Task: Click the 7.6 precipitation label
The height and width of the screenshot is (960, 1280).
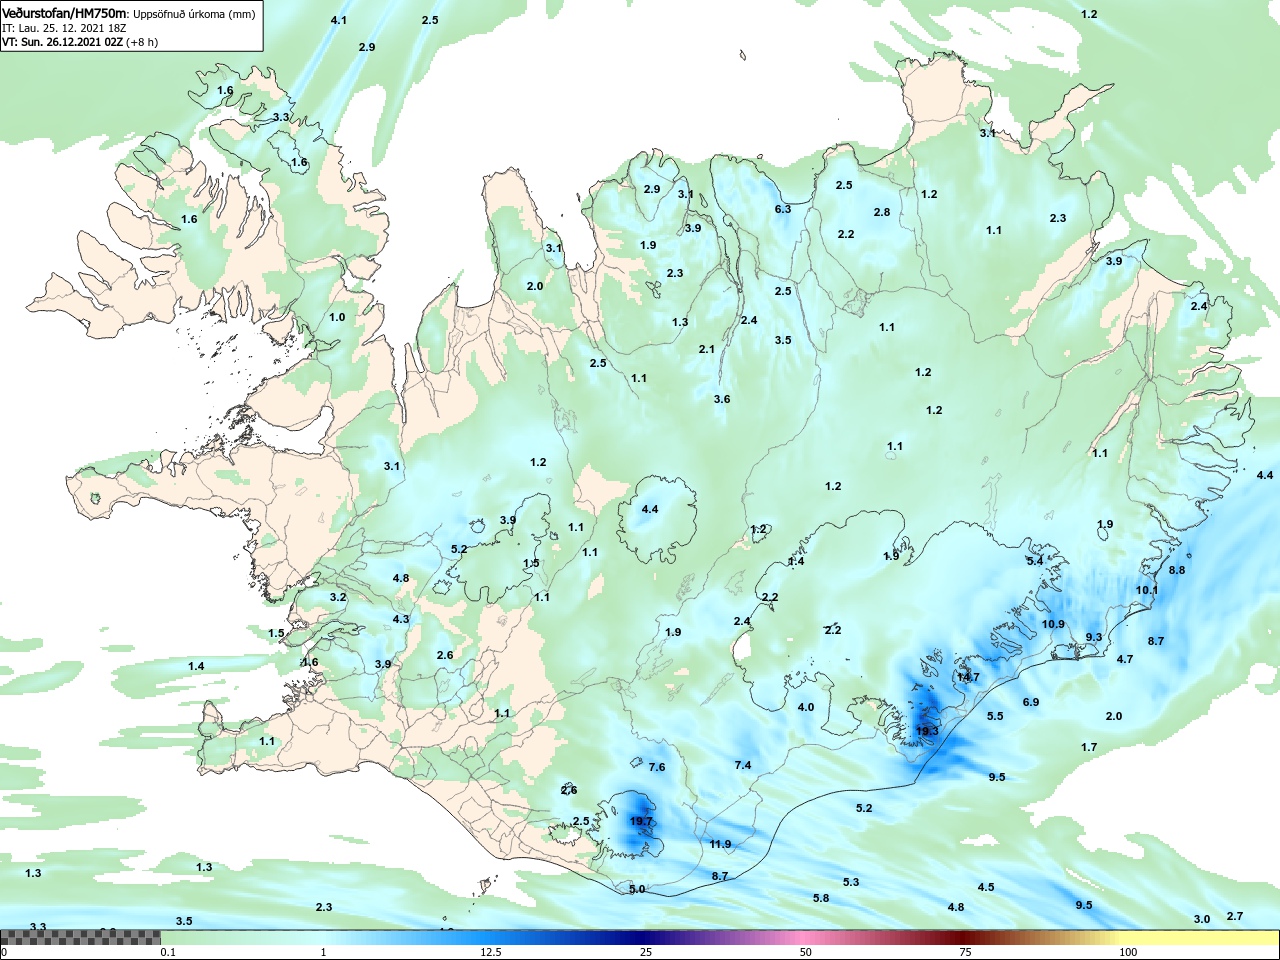Action: pos(657,768)
